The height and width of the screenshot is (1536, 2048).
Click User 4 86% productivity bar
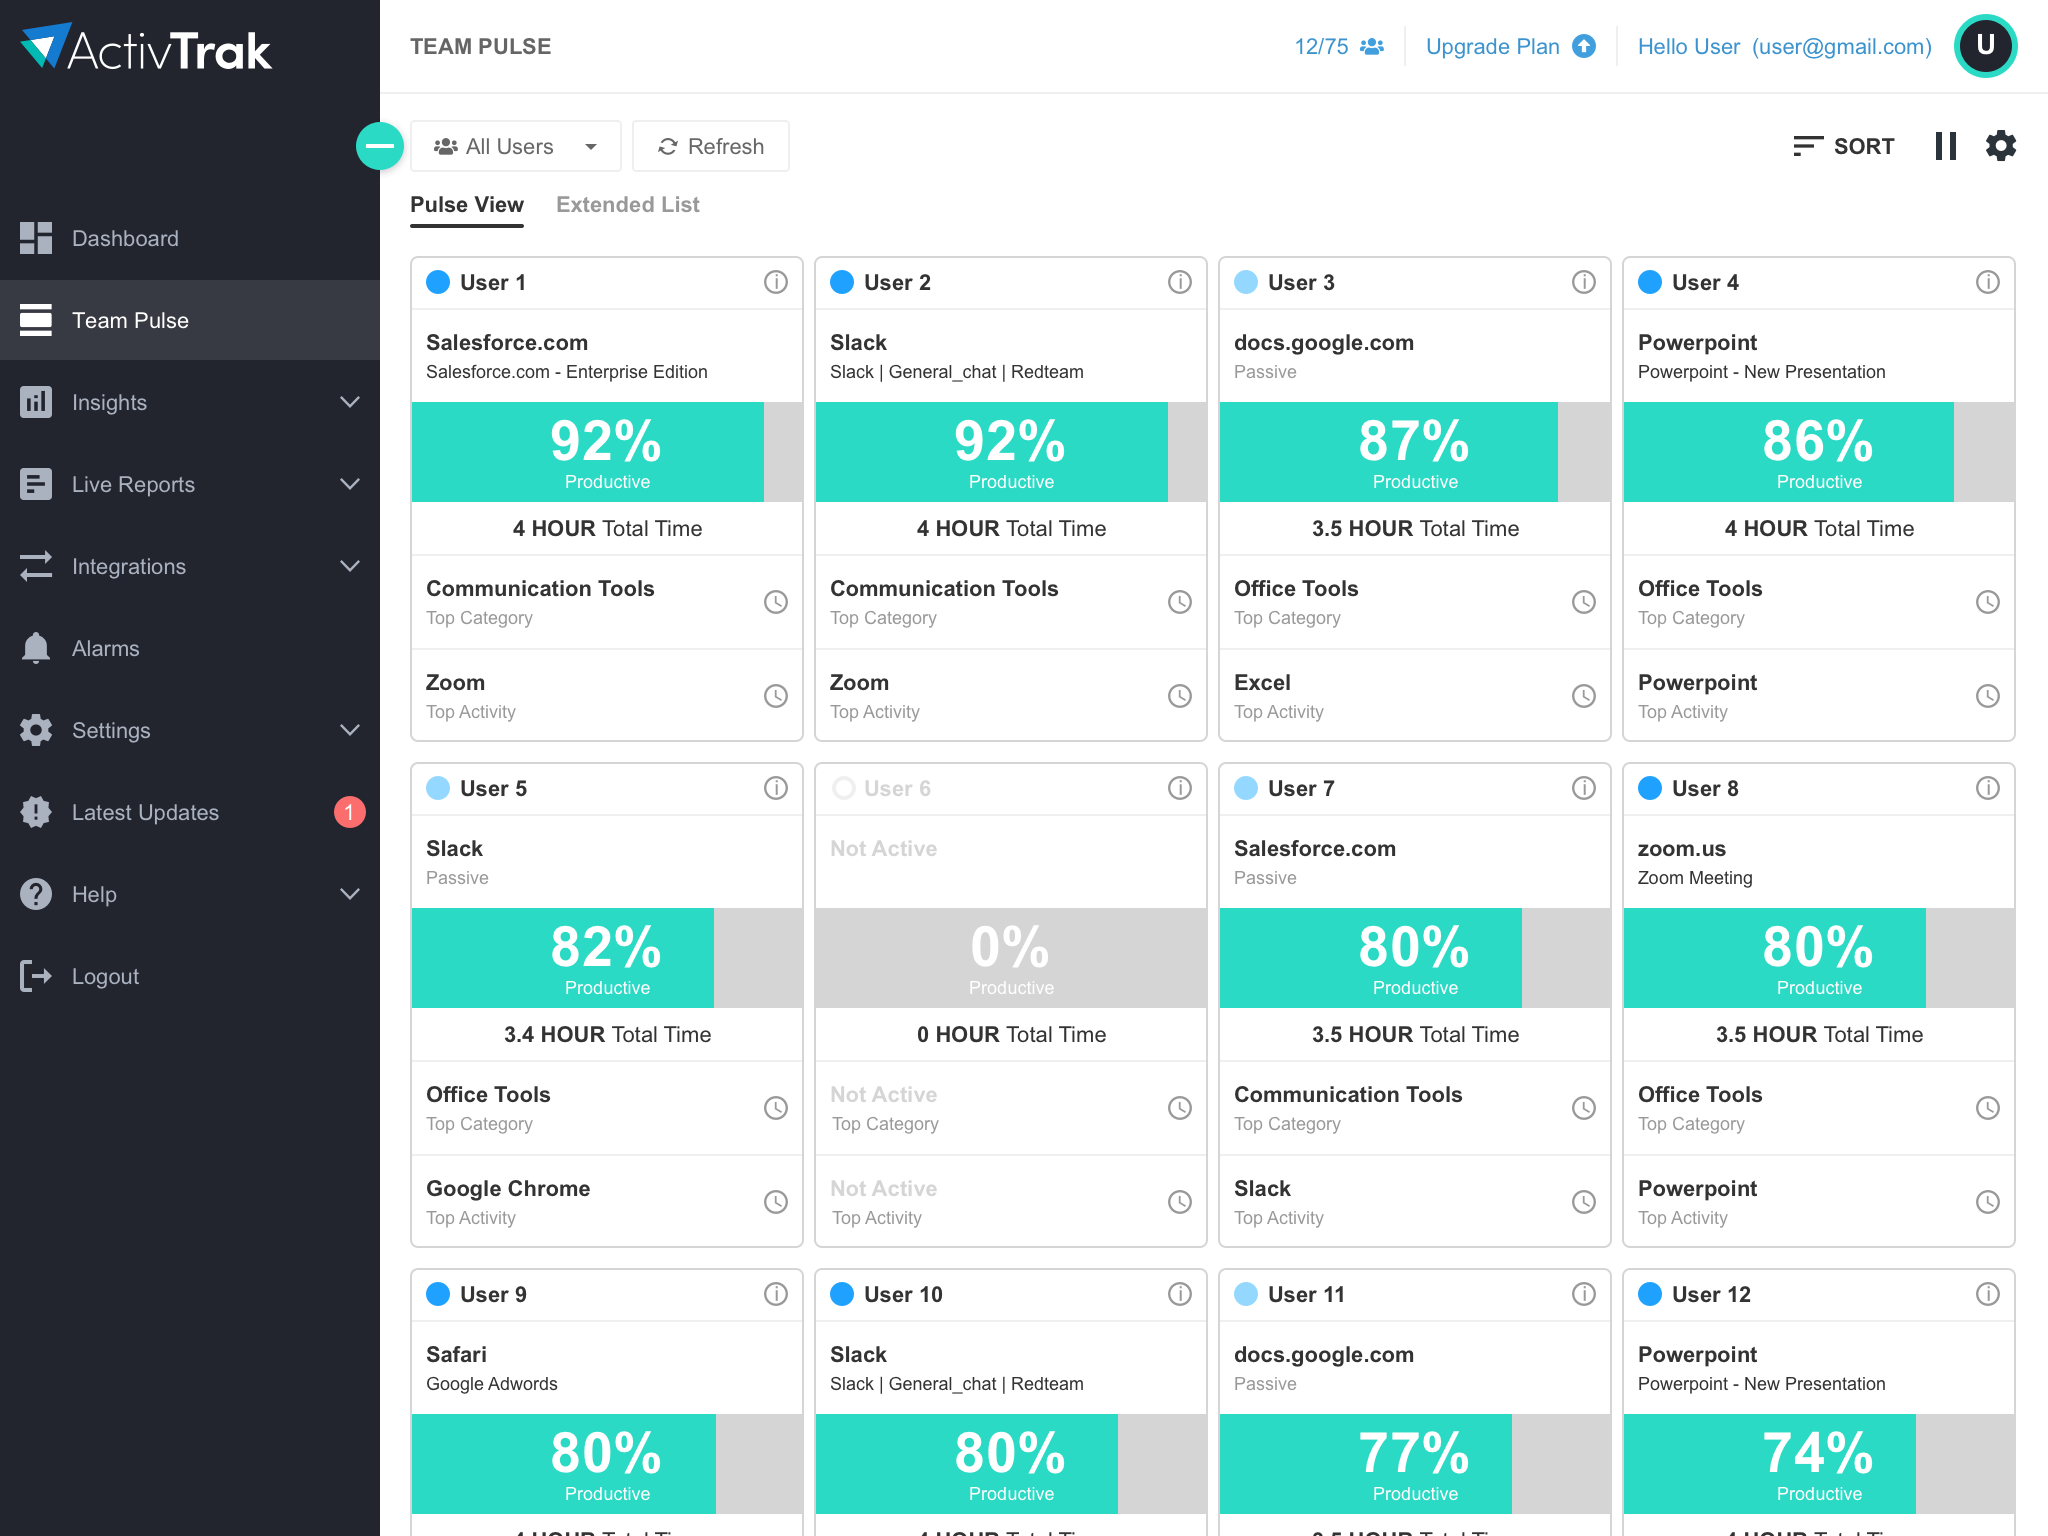(1819, 452)
